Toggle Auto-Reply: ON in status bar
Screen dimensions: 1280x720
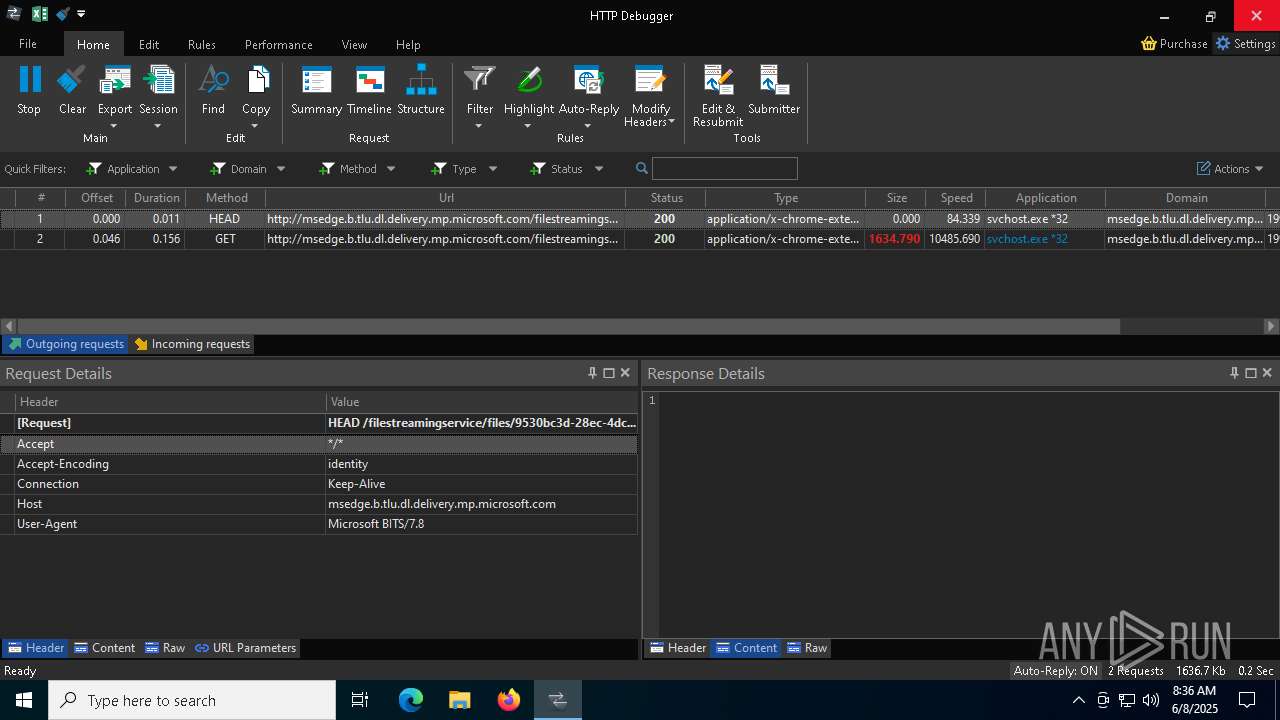pyautogui.click(x=1055, y=671)
